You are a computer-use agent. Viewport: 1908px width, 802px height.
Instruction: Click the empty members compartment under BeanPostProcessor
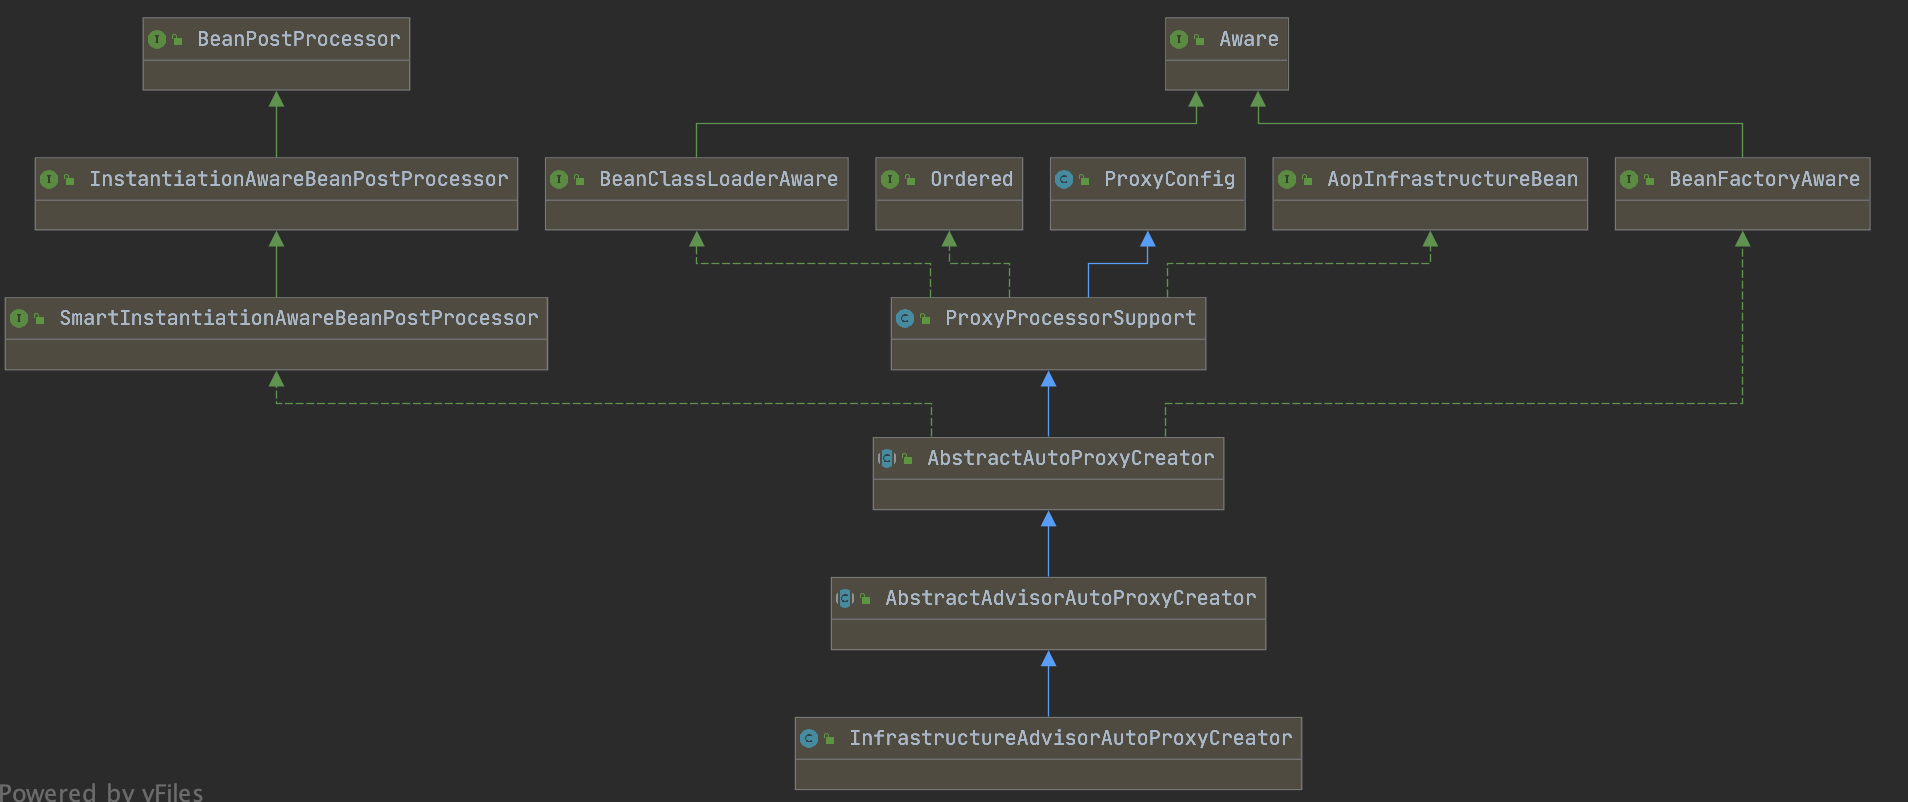(x=276, y=76)
